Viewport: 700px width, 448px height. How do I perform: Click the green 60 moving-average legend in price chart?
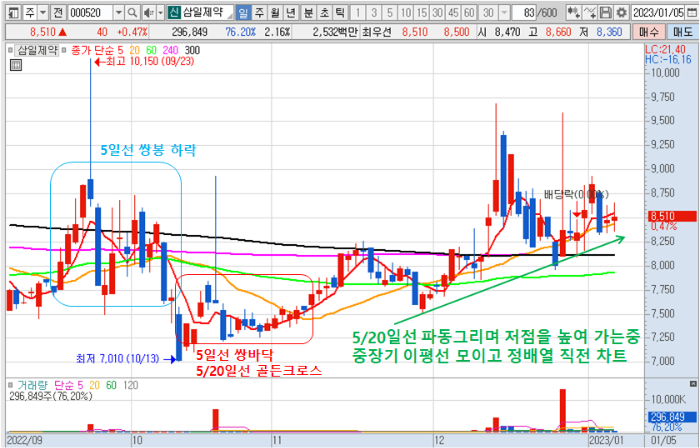151,50
